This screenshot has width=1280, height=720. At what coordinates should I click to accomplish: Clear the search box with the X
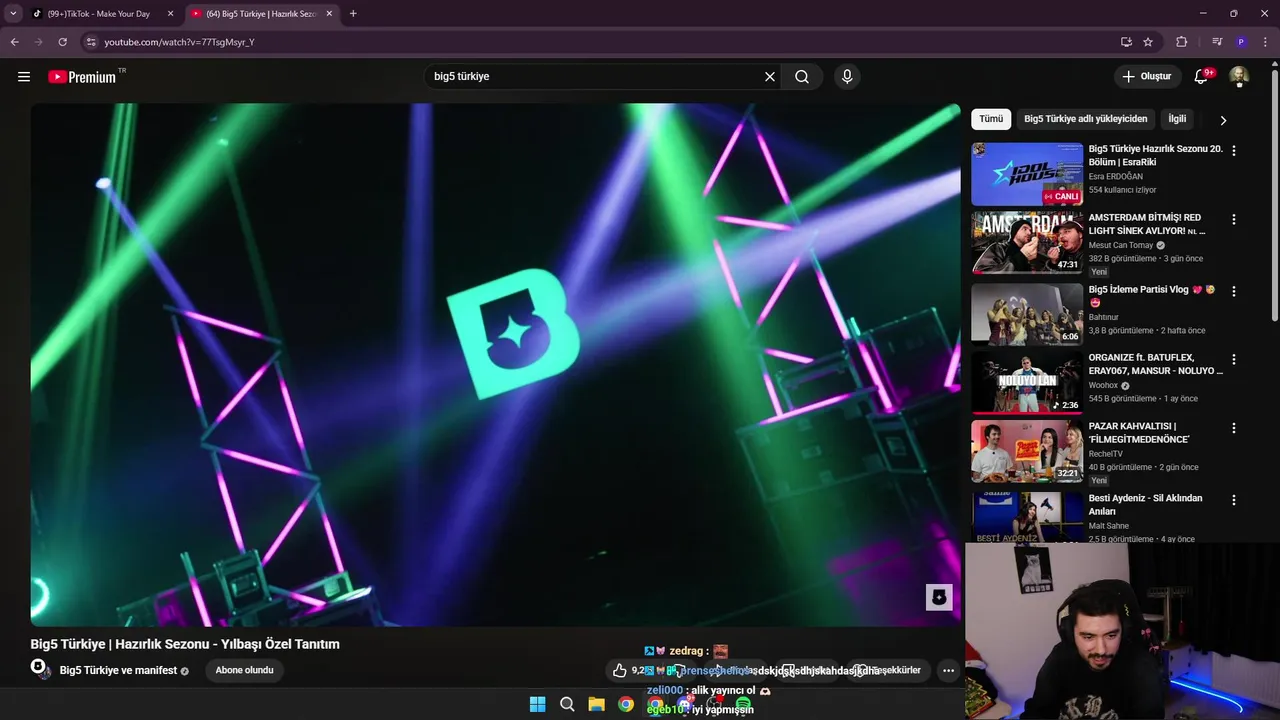pos(770,77)
